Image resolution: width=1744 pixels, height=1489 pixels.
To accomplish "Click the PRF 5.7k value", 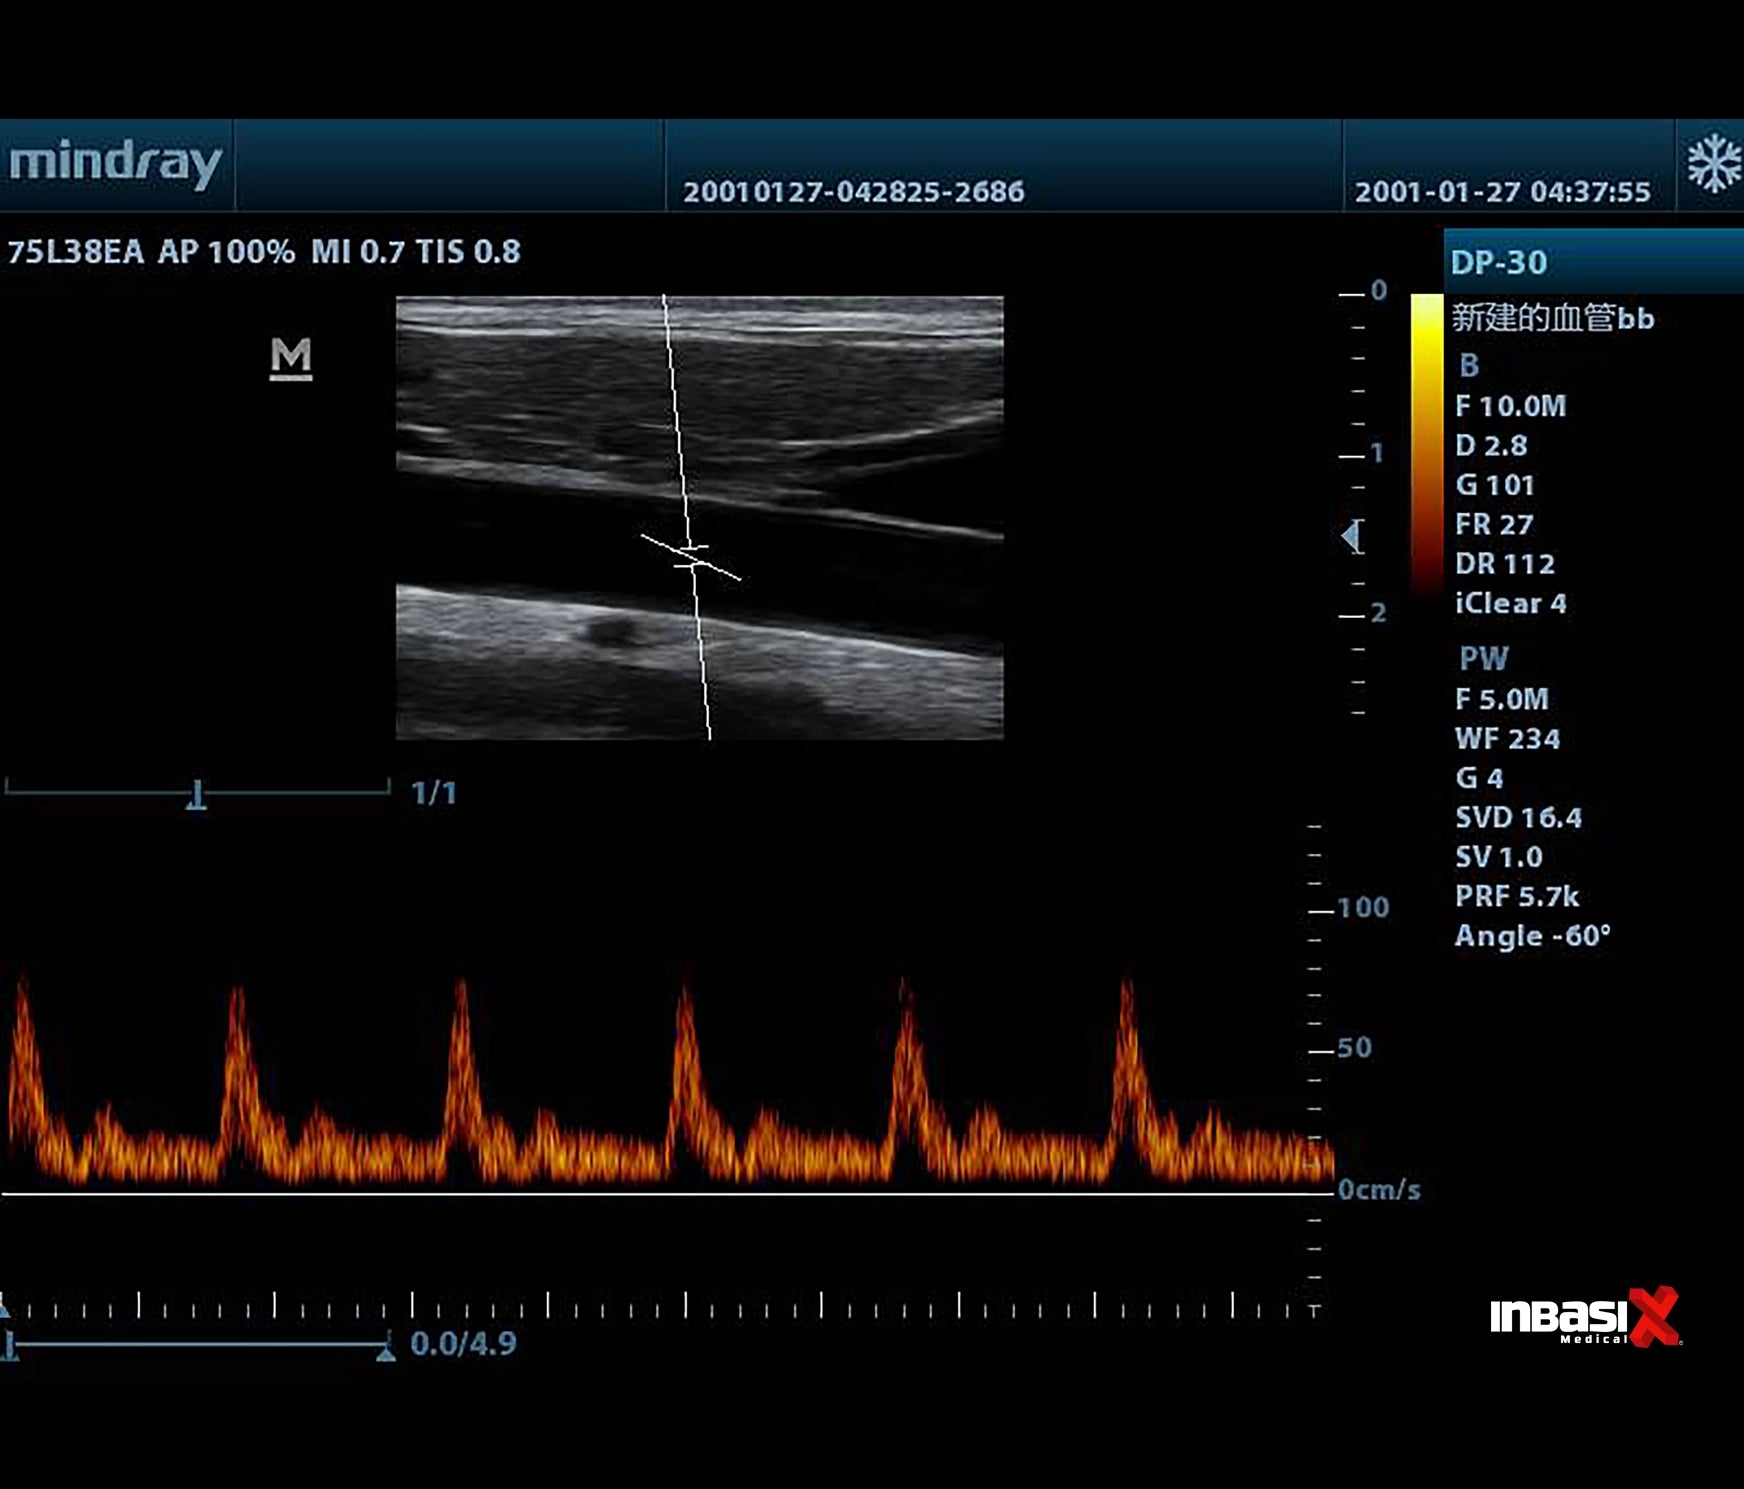I will (1517, 896).
